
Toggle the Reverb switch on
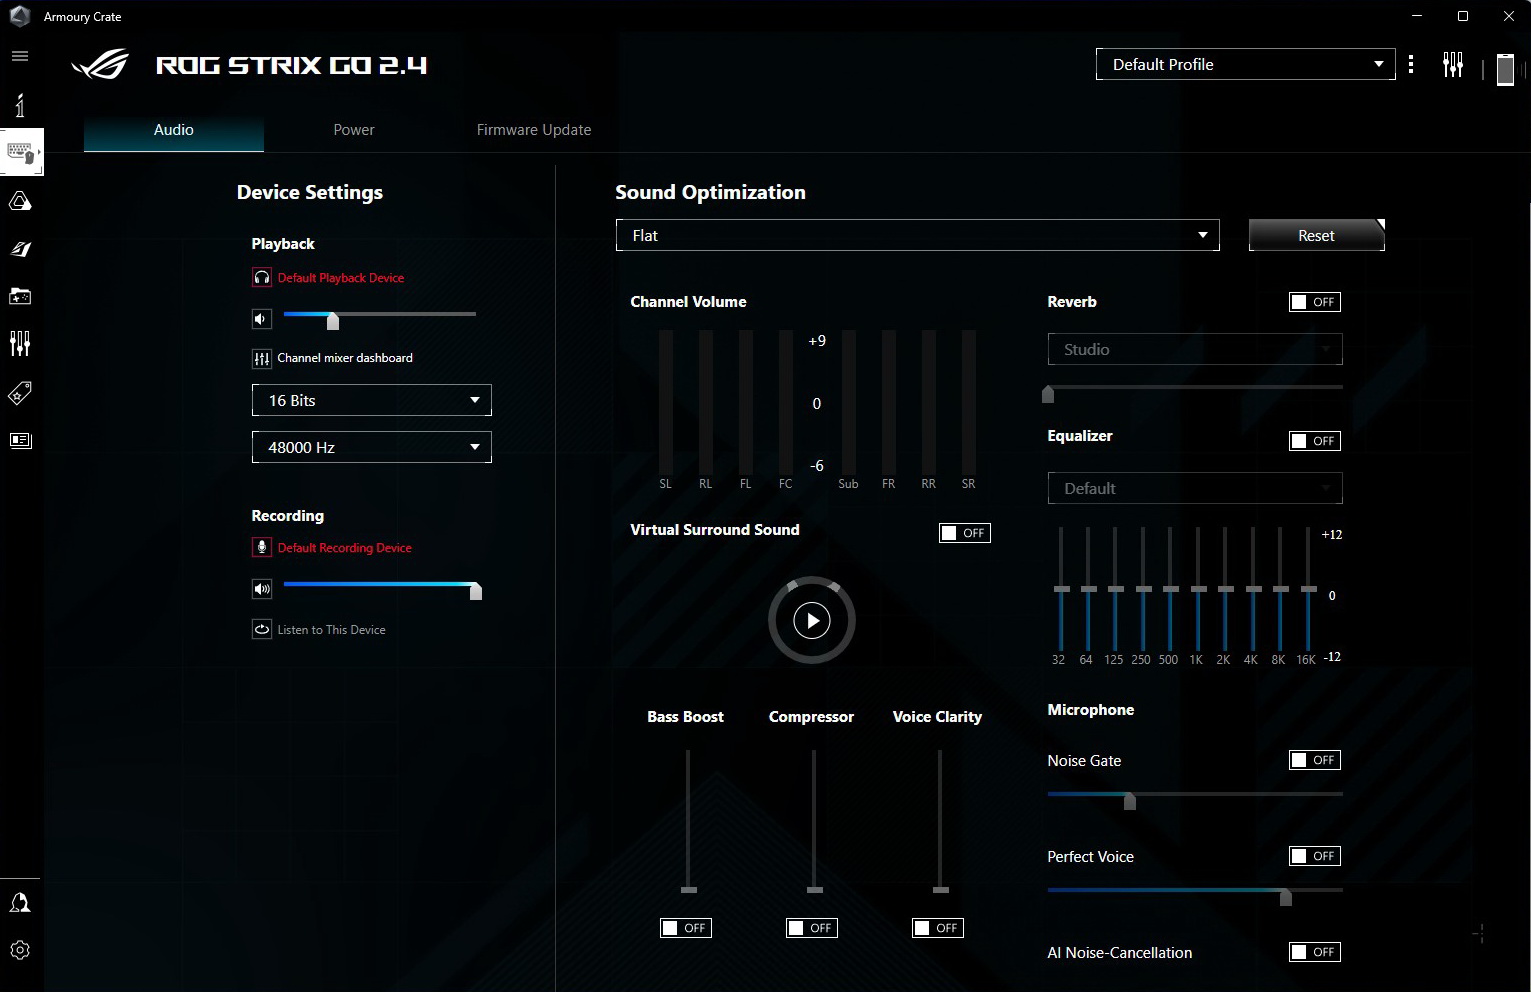(1314, 302)
